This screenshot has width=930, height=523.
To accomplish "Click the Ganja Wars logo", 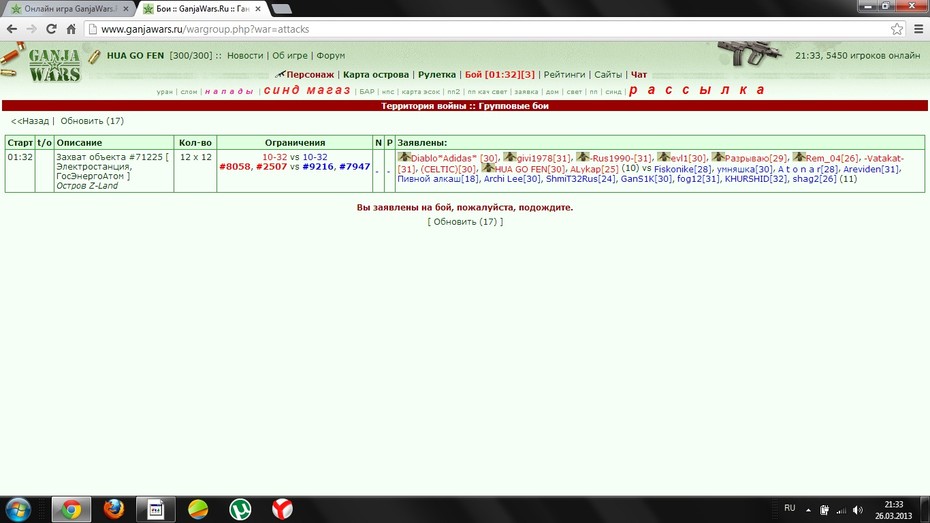I will click(54, 65).
